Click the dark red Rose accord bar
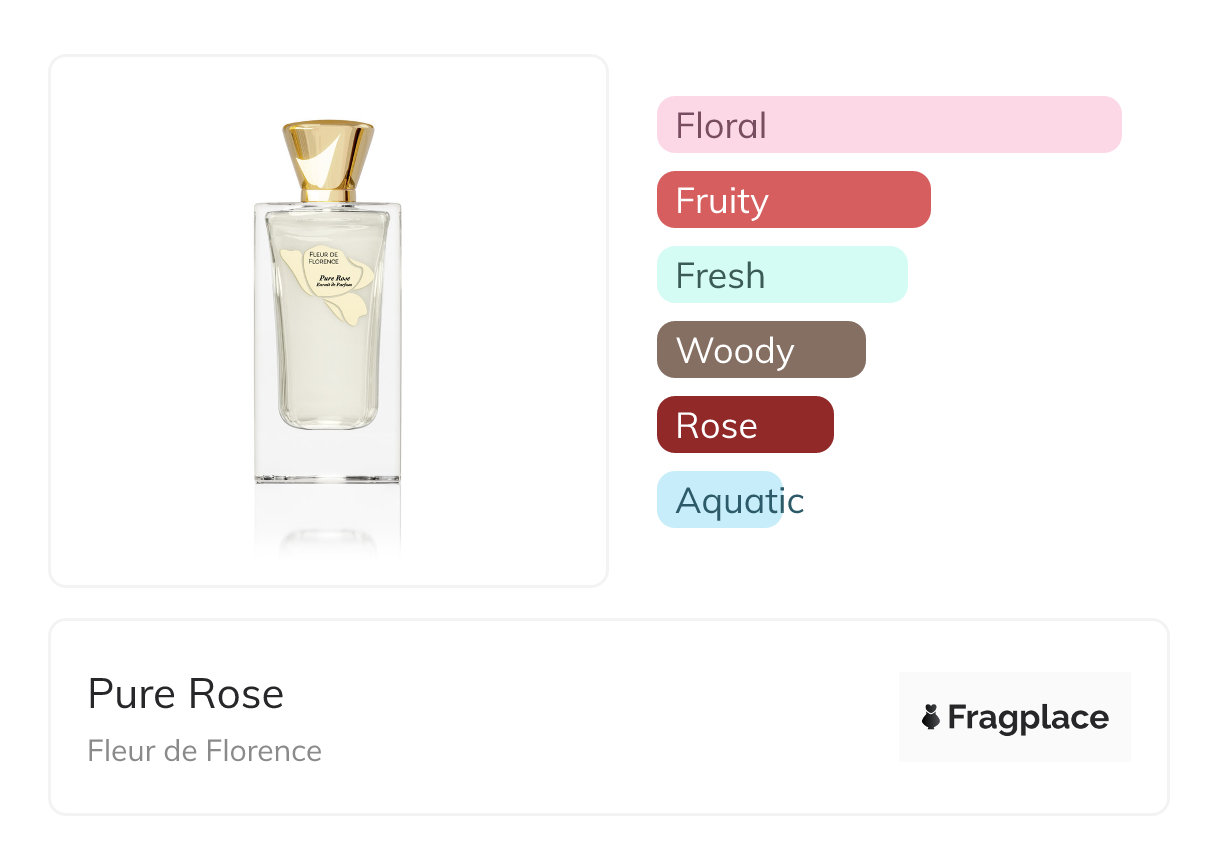Image resolution: width=1218 pixels, height=864 pixels. point(744,425)
